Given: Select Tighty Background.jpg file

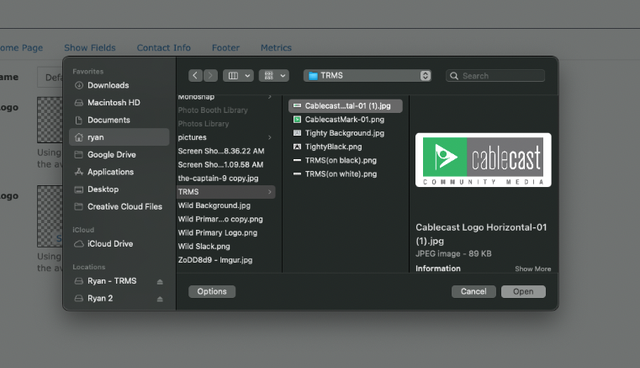Looking at the screenshot, I should click(x=345, y=133).
